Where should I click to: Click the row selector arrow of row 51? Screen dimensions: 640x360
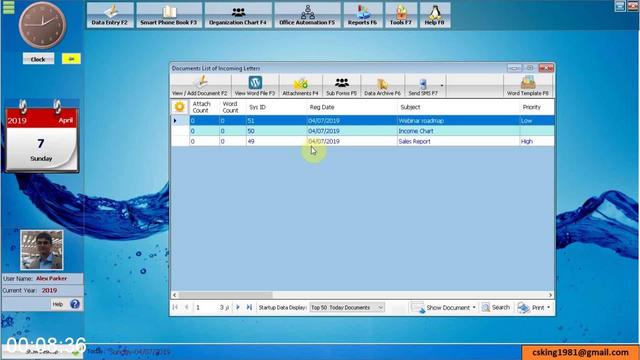[176, 121]
